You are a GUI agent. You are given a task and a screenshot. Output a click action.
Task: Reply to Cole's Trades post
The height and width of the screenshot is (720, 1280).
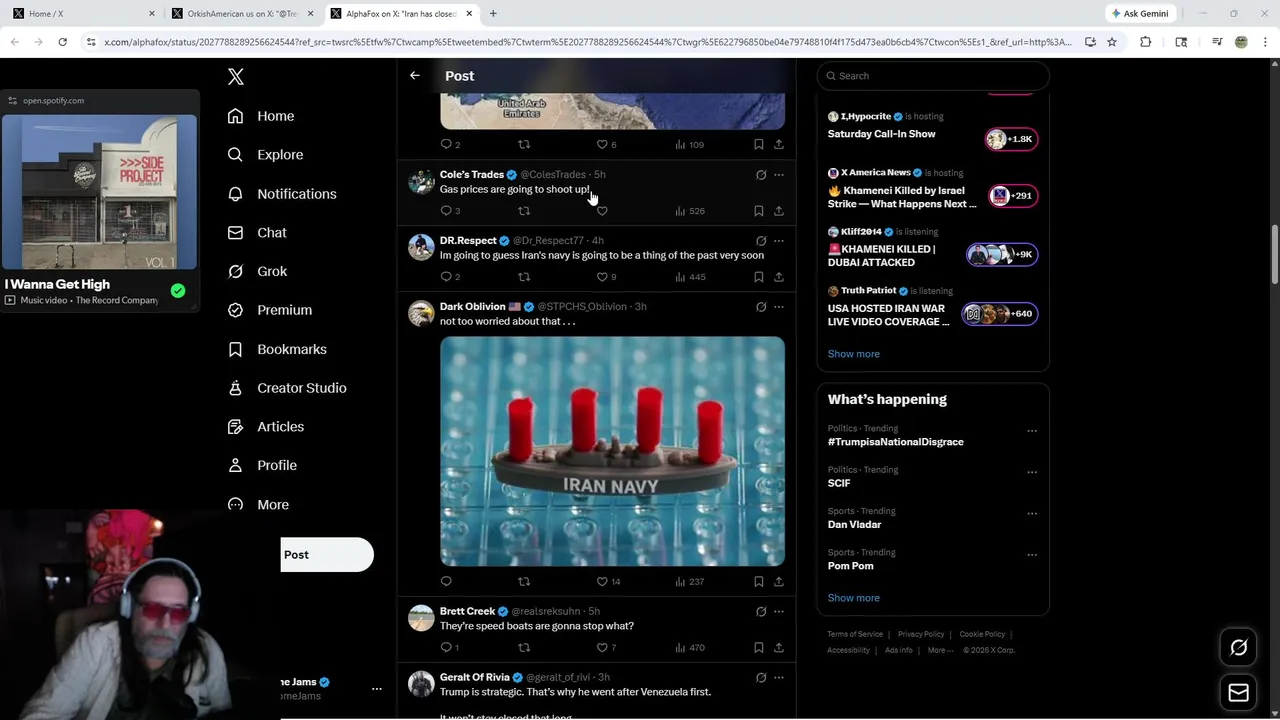[446, 211]
